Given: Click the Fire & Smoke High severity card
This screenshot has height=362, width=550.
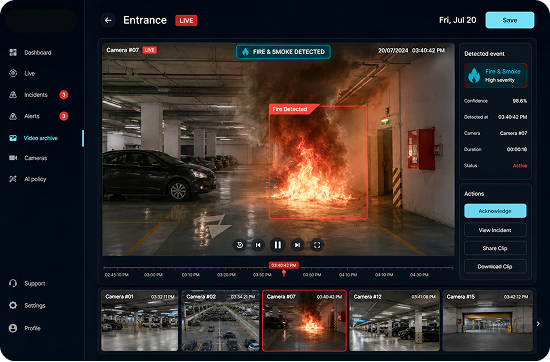Looking at the screenshot, I should point(496,75).
